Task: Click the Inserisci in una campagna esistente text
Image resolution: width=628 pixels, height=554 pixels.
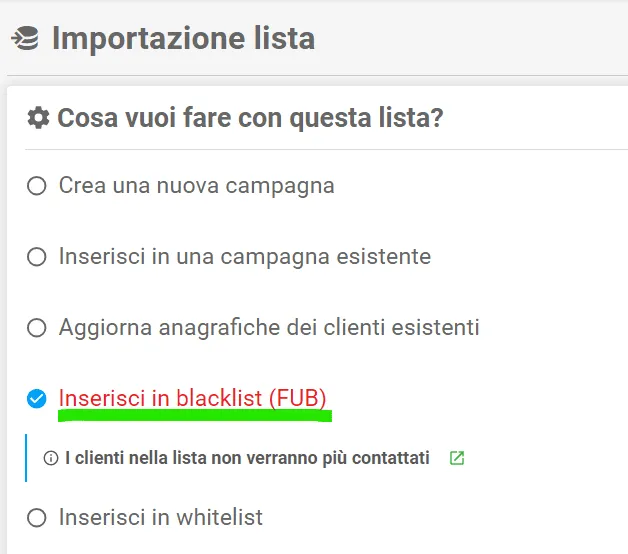Action: click(245, 257)
